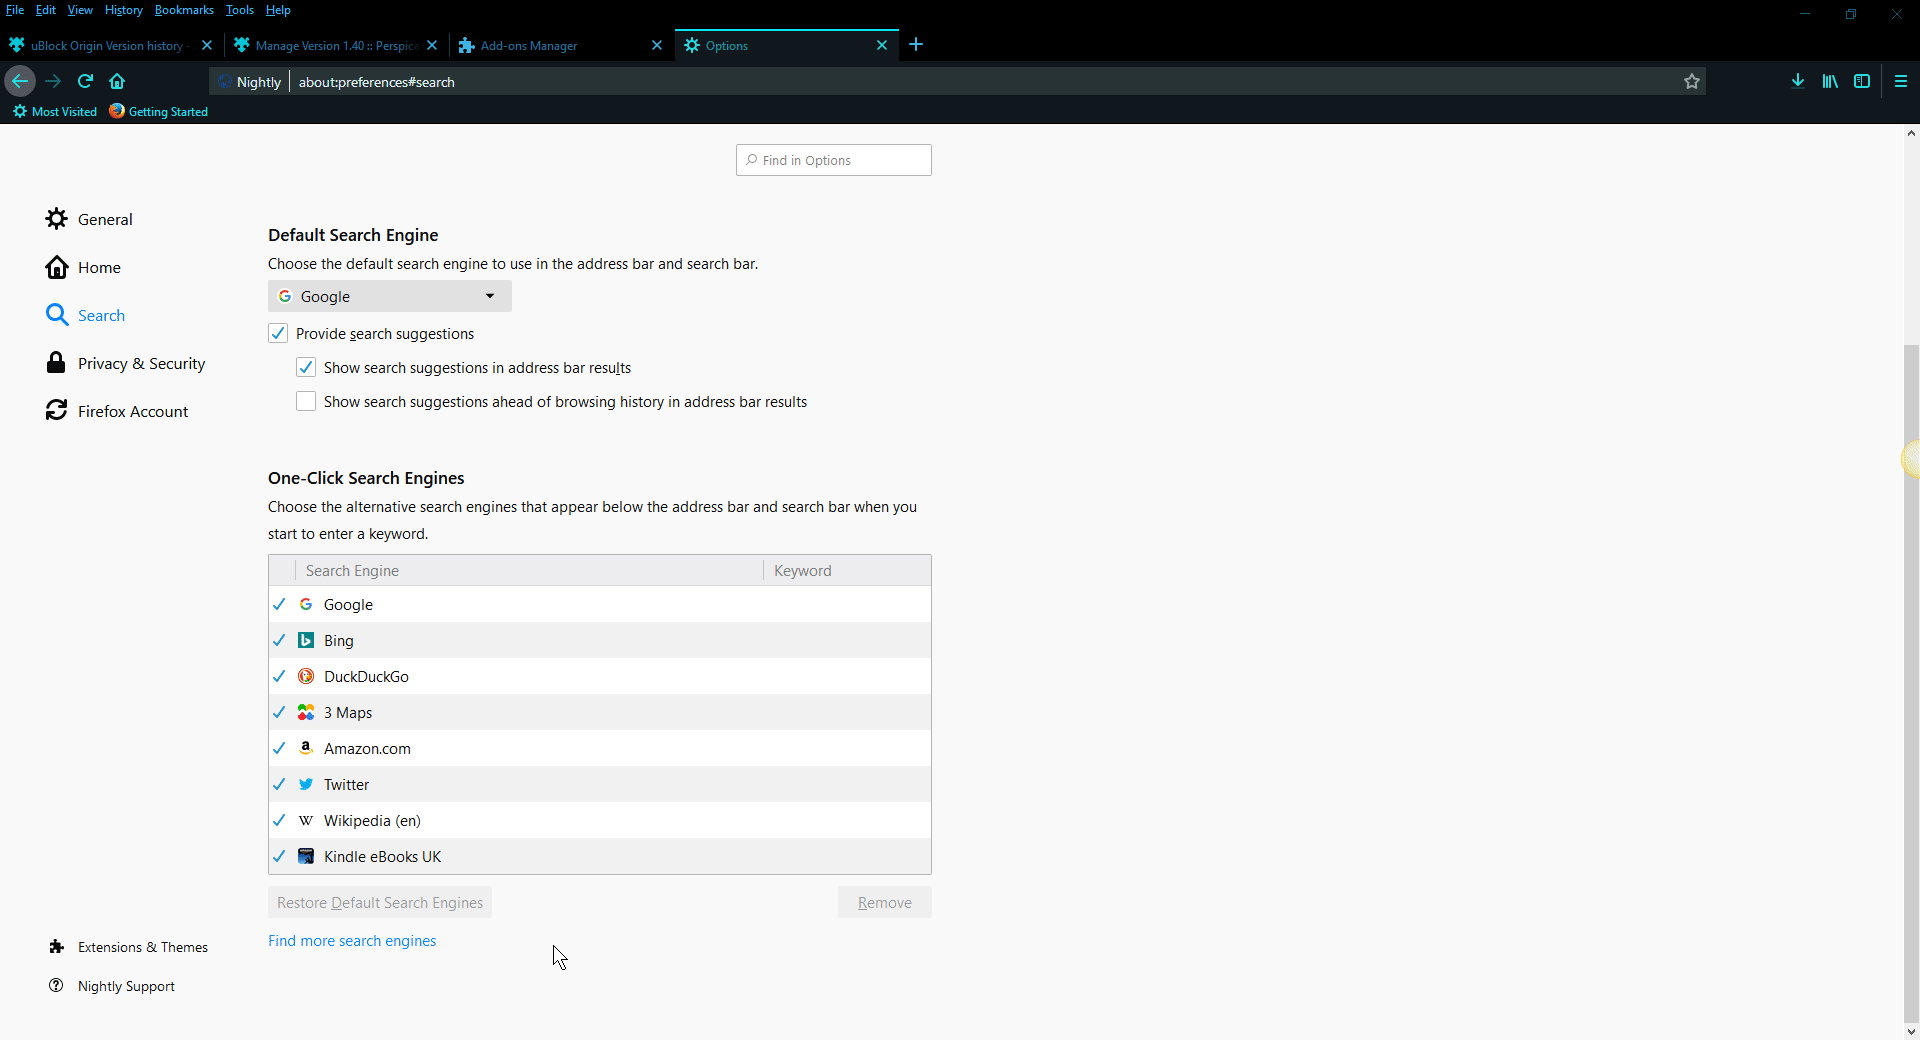Open Extensions & Themes
The width and height of the screenshot is (1920, 1040).
[x=142, y=947]
